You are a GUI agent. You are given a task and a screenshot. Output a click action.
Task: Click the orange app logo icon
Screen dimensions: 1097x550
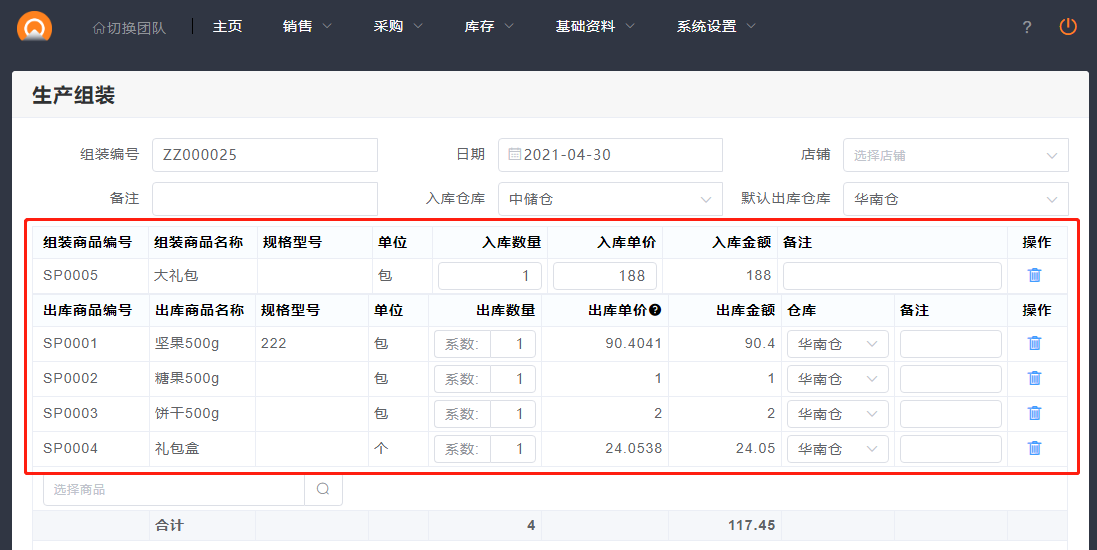34,27
